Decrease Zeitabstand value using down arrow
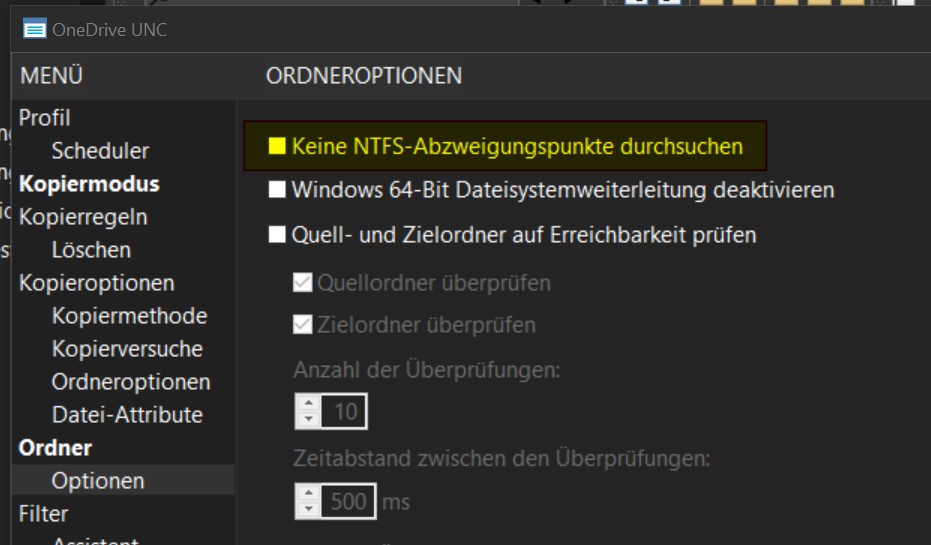Screen dimensions: 931x545 [x=310, y=508]
